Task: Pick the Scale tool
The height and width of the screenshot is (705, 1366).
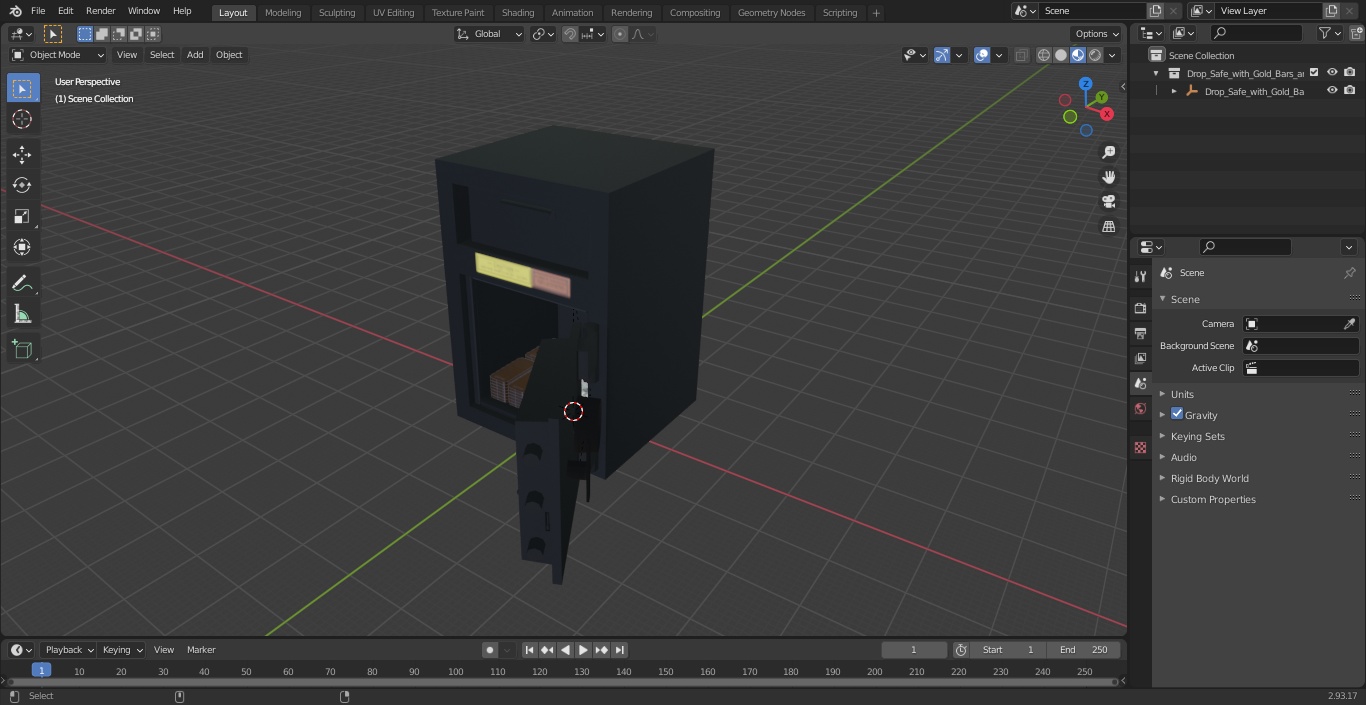Action: point(22,216)
